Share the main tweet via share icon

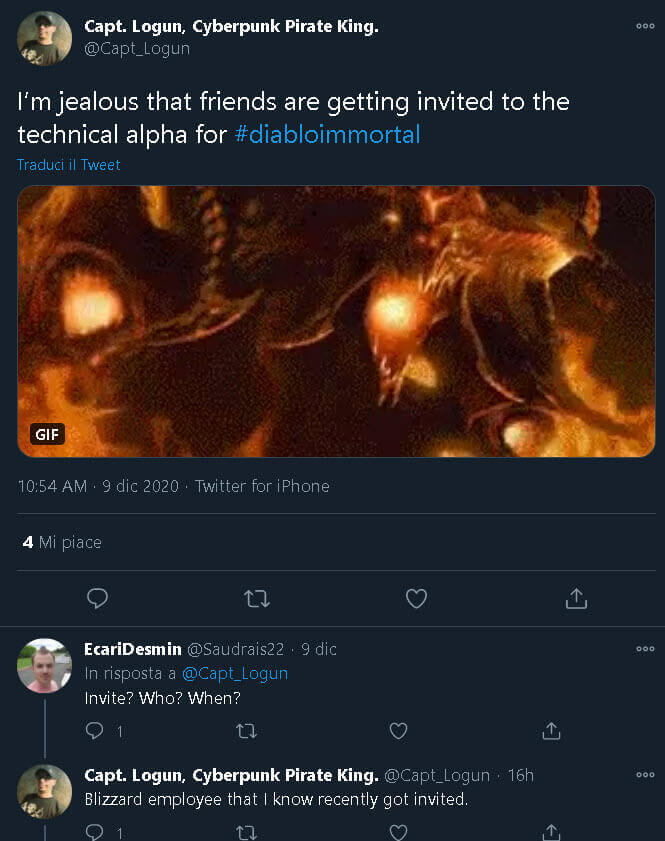tap(576, 598)
